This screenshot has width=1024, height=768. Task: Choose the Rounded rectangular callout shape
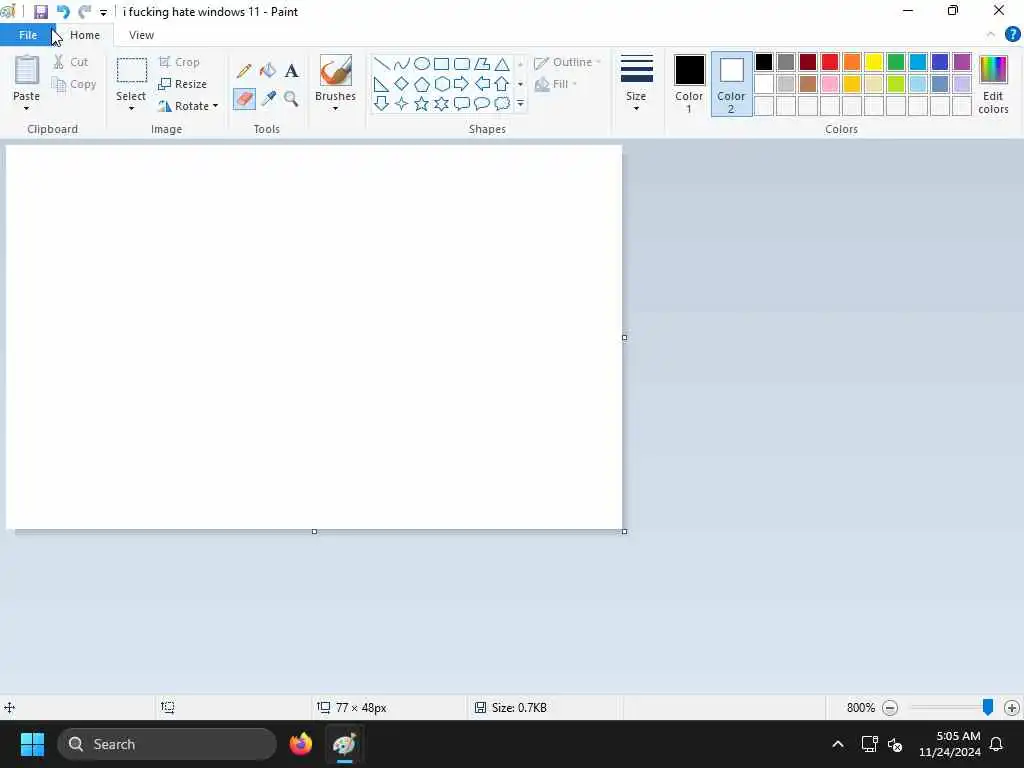coord(462,103)
